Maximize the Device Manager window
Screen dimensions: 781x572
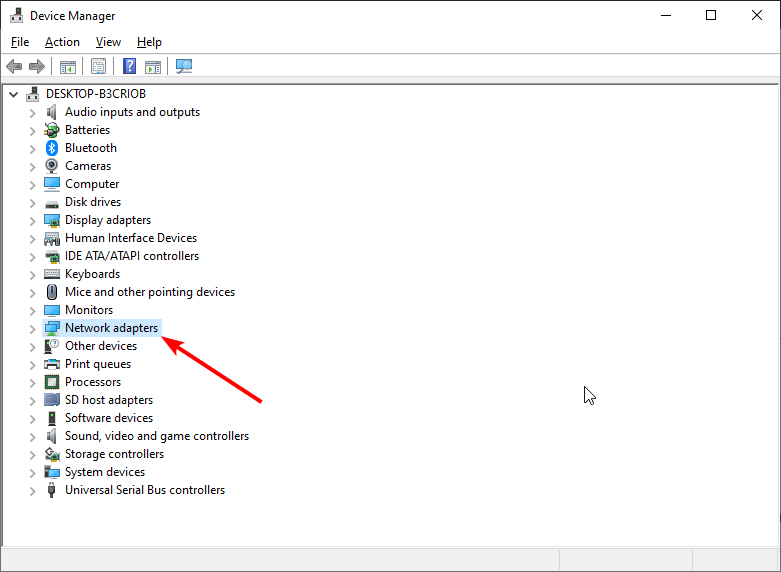(x=711, y=15)
